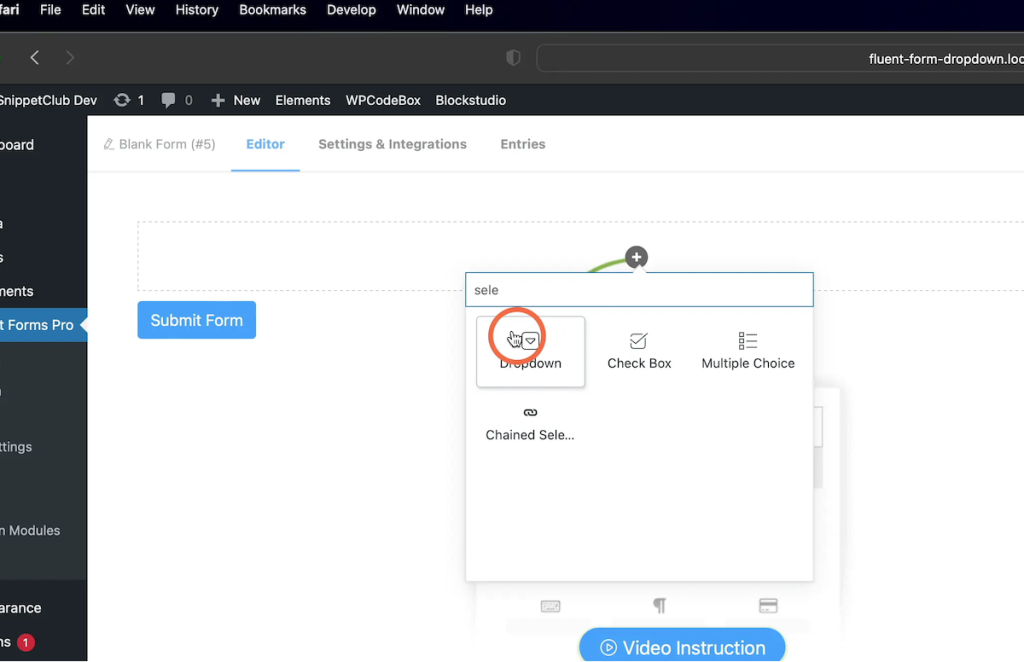
Task: Open the comments bubble icon
Action: pyautogui.click(x=168, y=100)
